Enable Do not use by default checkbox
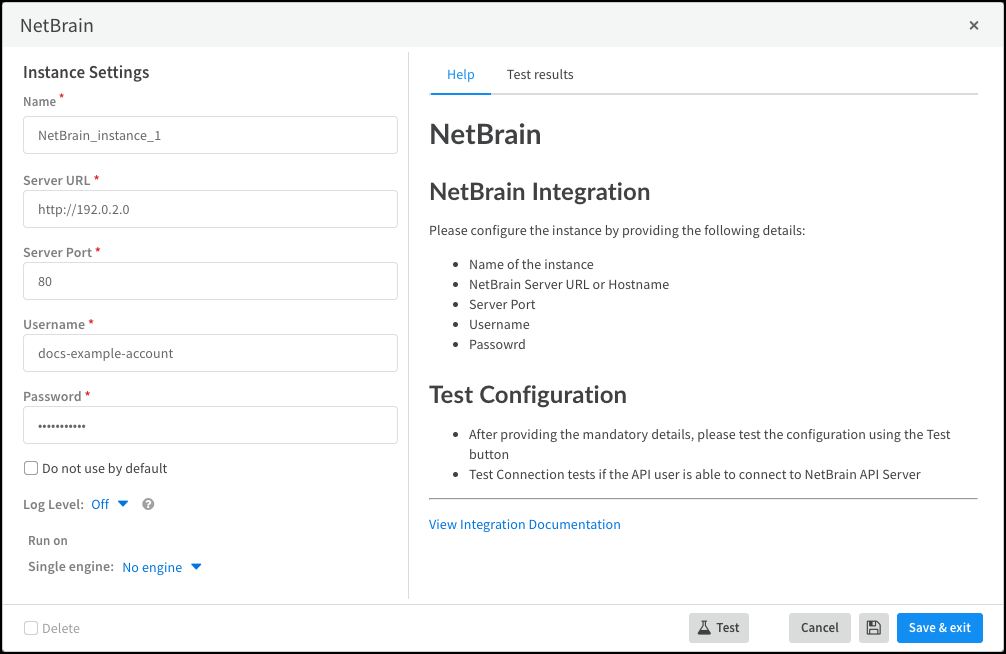 coord(31,468)
